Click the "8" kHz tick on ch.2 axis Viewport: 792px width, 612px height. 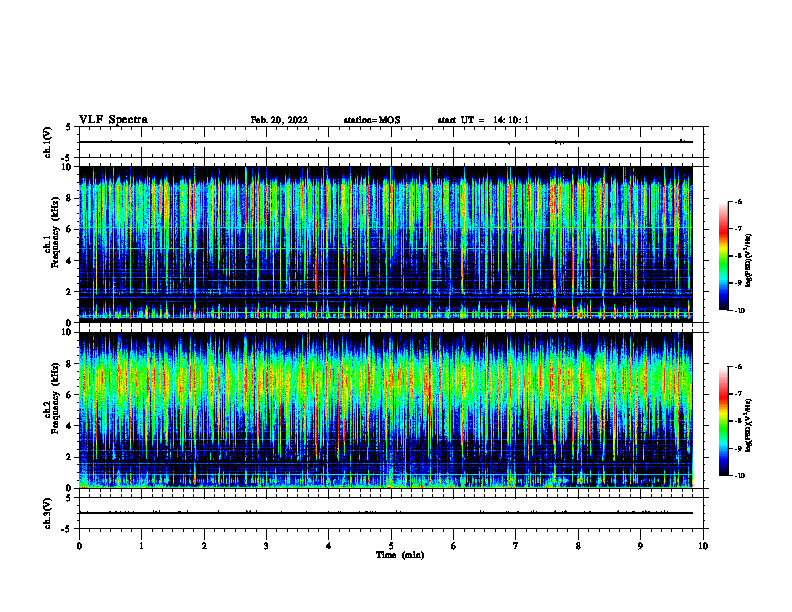tap(70, 364)
